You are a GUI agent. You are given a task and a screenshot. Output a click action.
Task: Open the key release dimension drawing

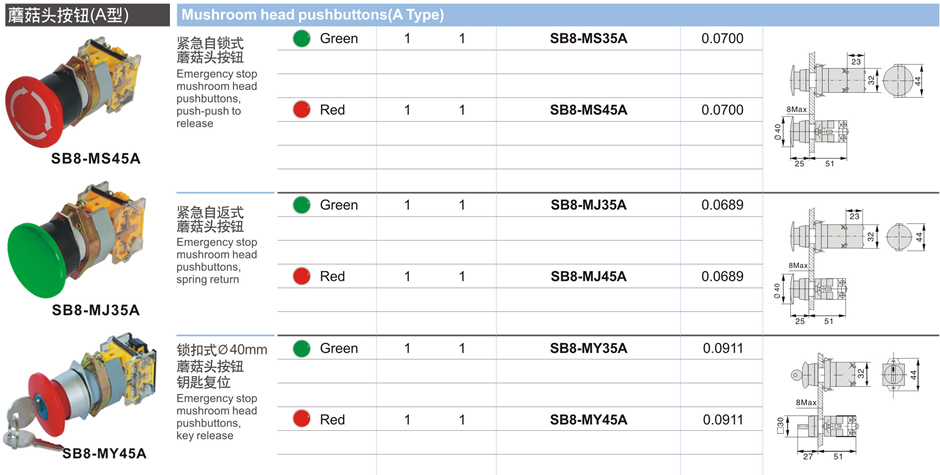click(850, 405)
